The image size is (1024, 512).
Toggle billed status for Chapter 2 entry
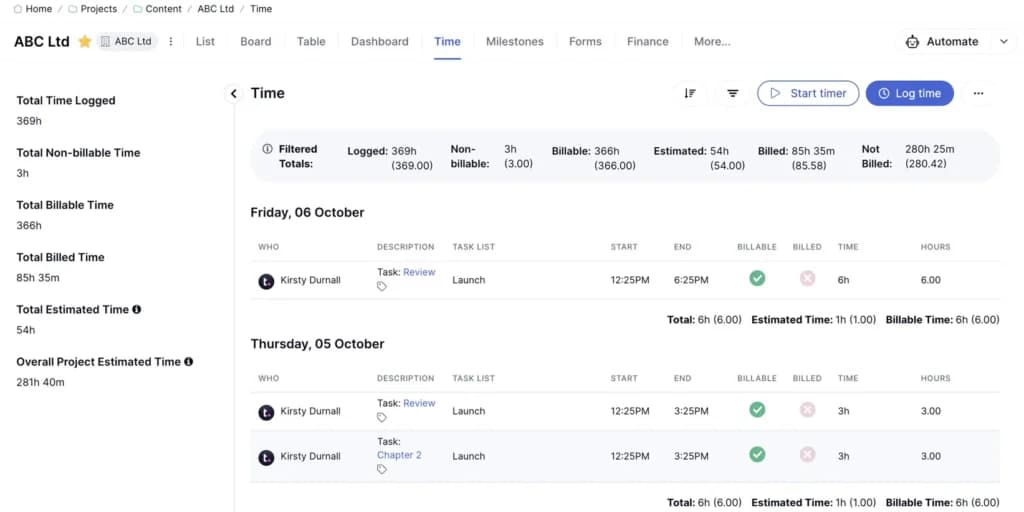808,455
